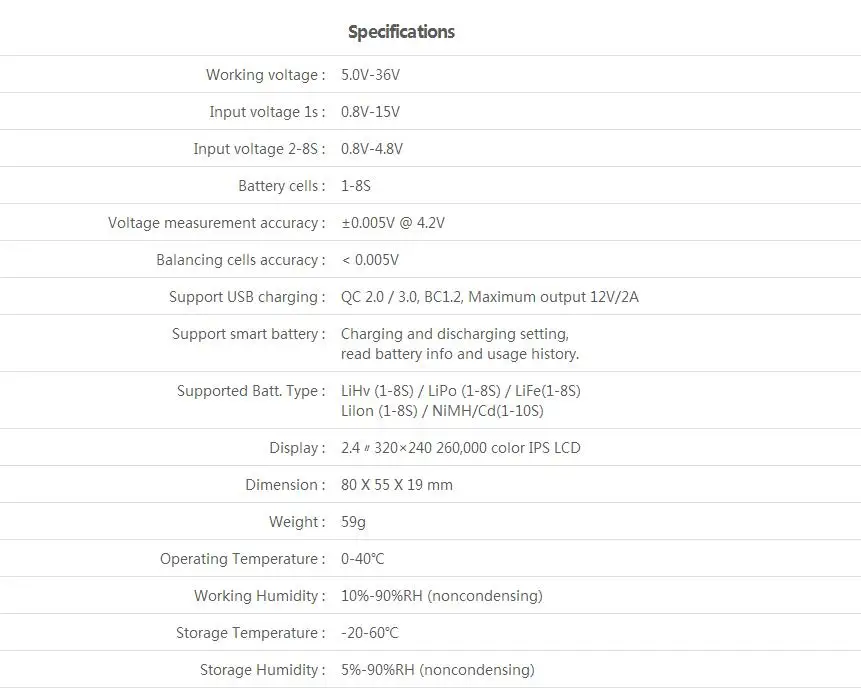
Task: Select the LiHv (1-8S) battery type text
Action: (x=377, y=391)
